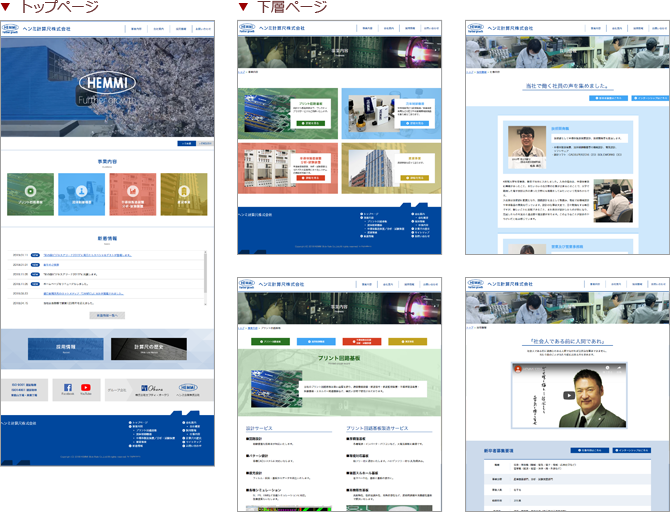
Task: Click header logo on four-tile business page
Action: tap(247, 28)
